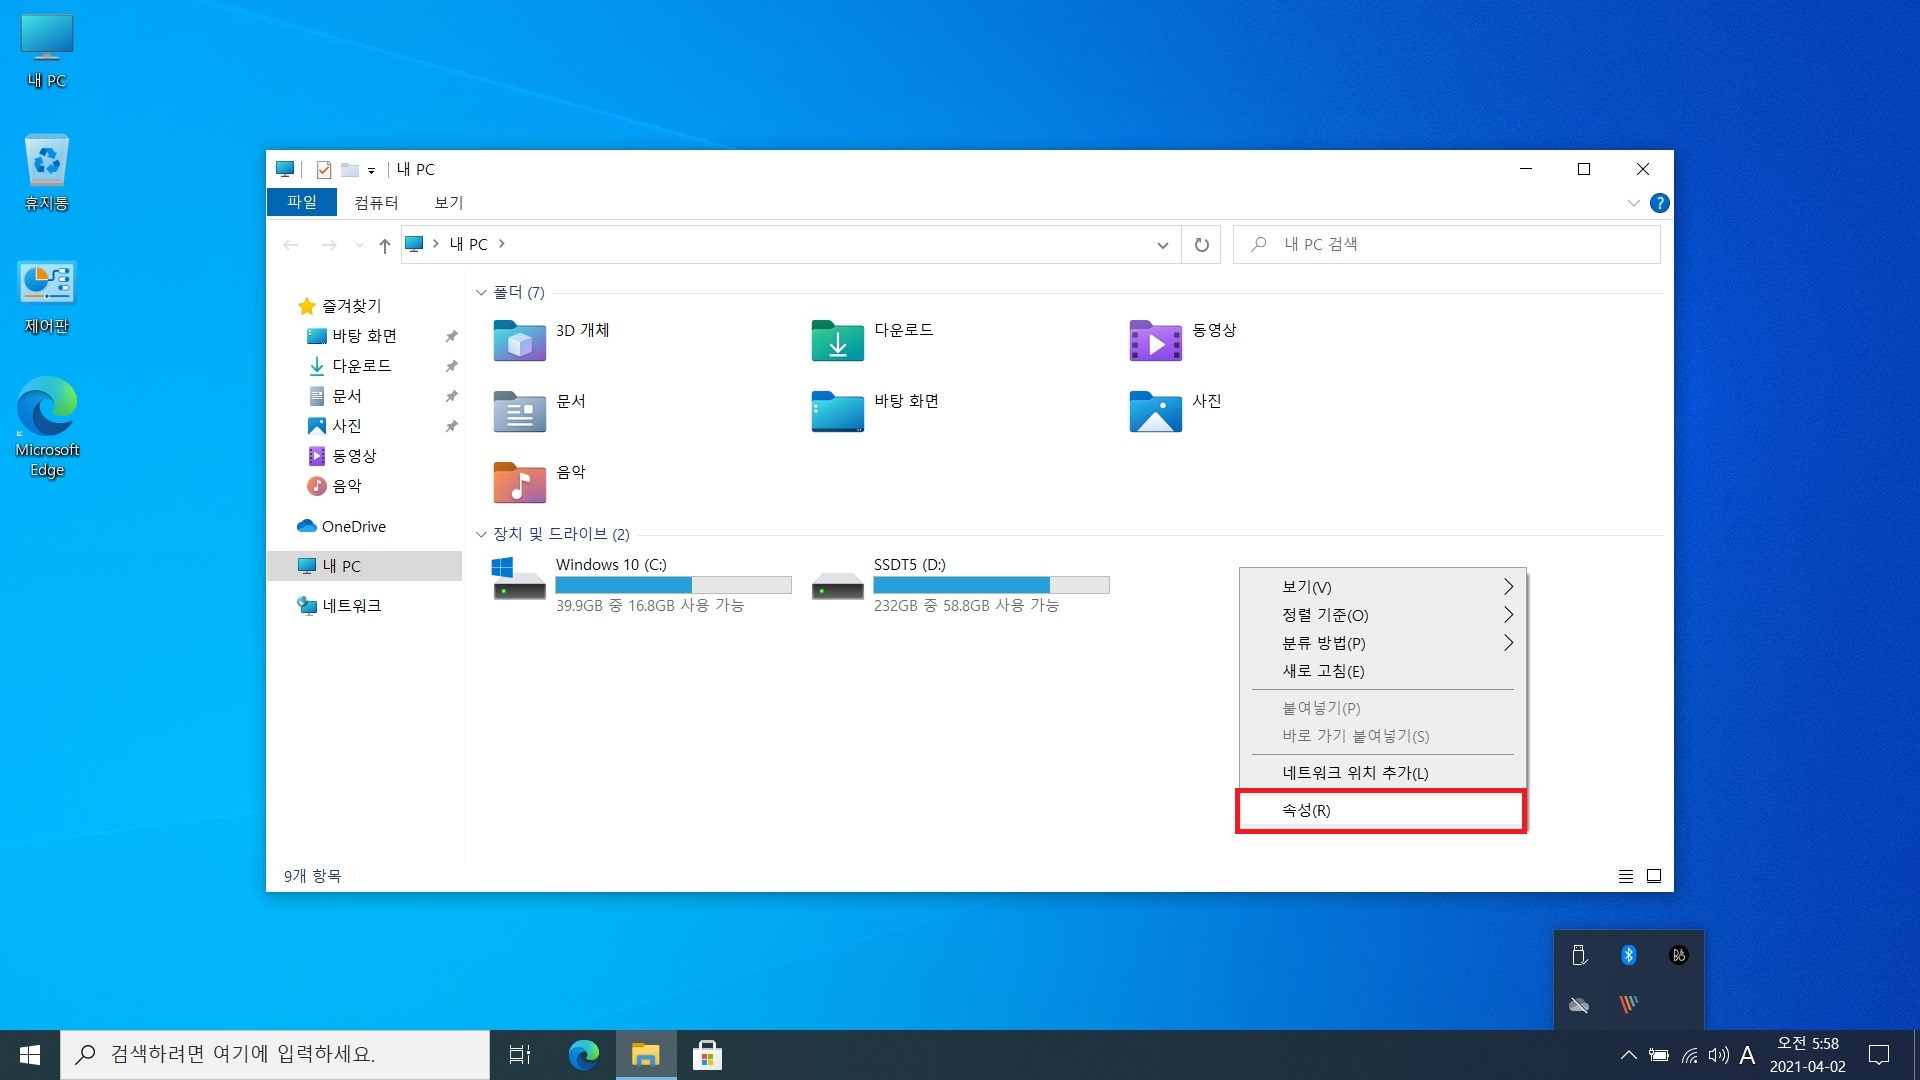Select the SSDT5 (D:) drive icon
Viewport: 1920px width, 1080px height.
click(837, 586)
